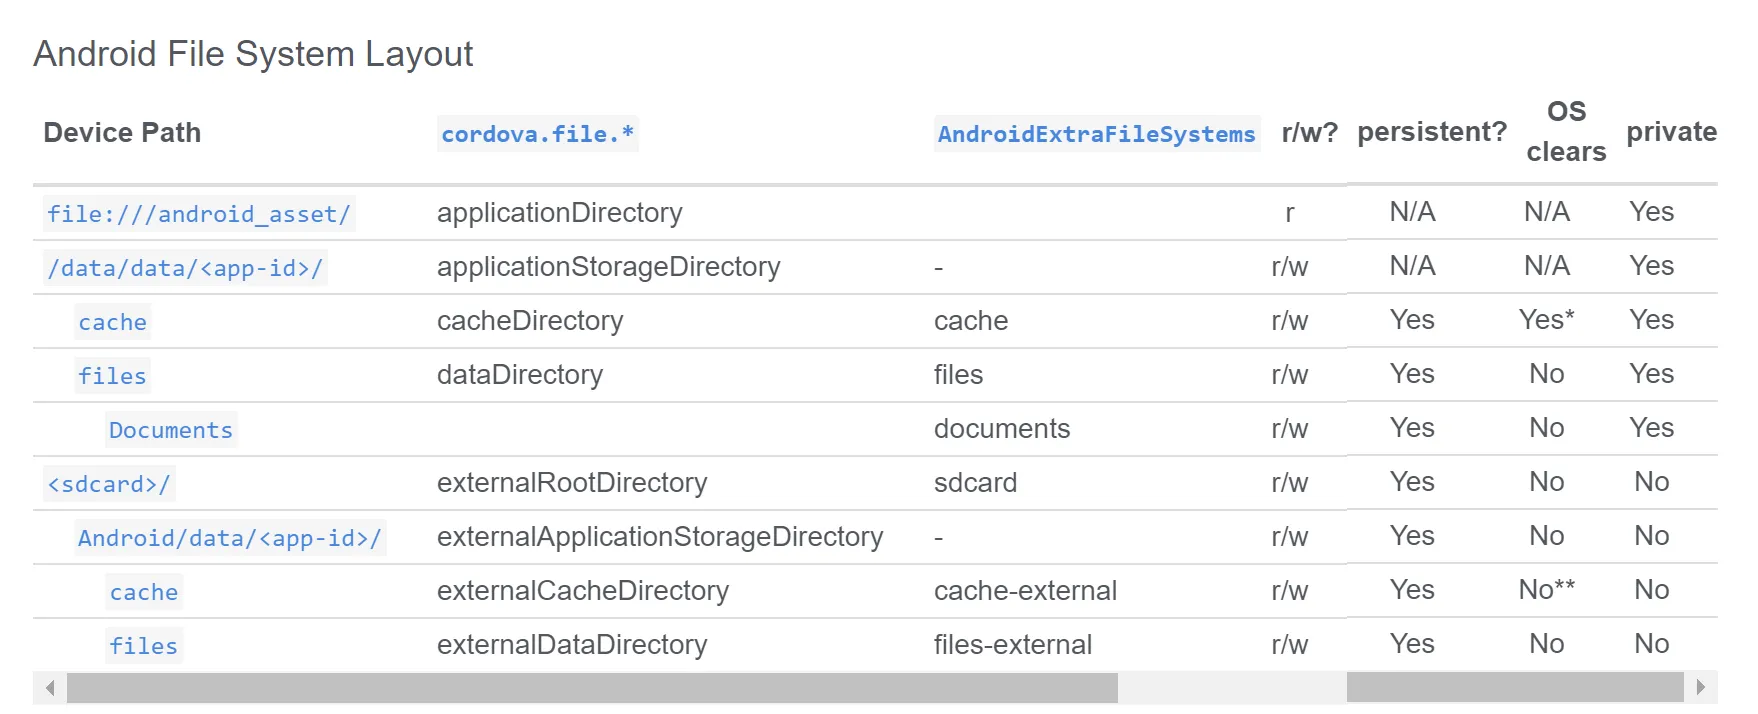Click the AndroidExtraFileSystems header link
The width and height of the screenshot is (1758, 714).
[x=1096, y=134]
